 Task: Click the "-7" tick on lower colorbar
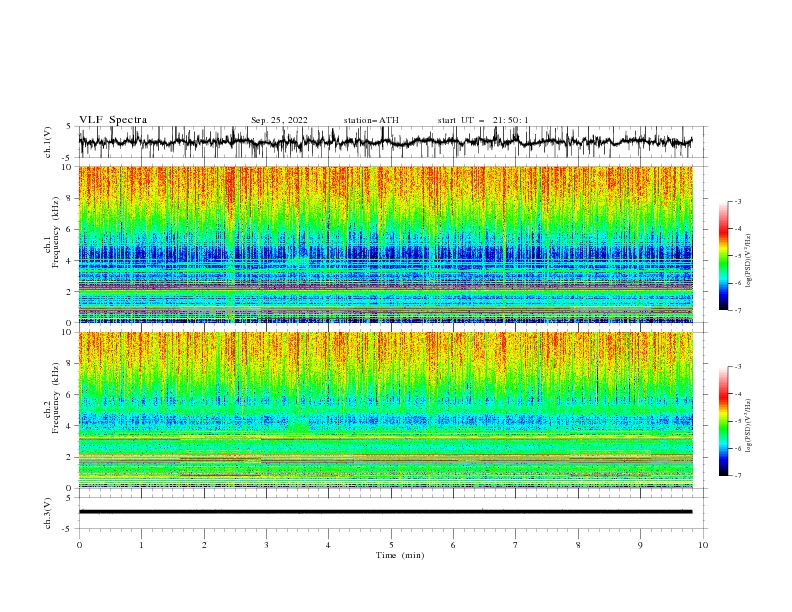(x=737, y=476)
